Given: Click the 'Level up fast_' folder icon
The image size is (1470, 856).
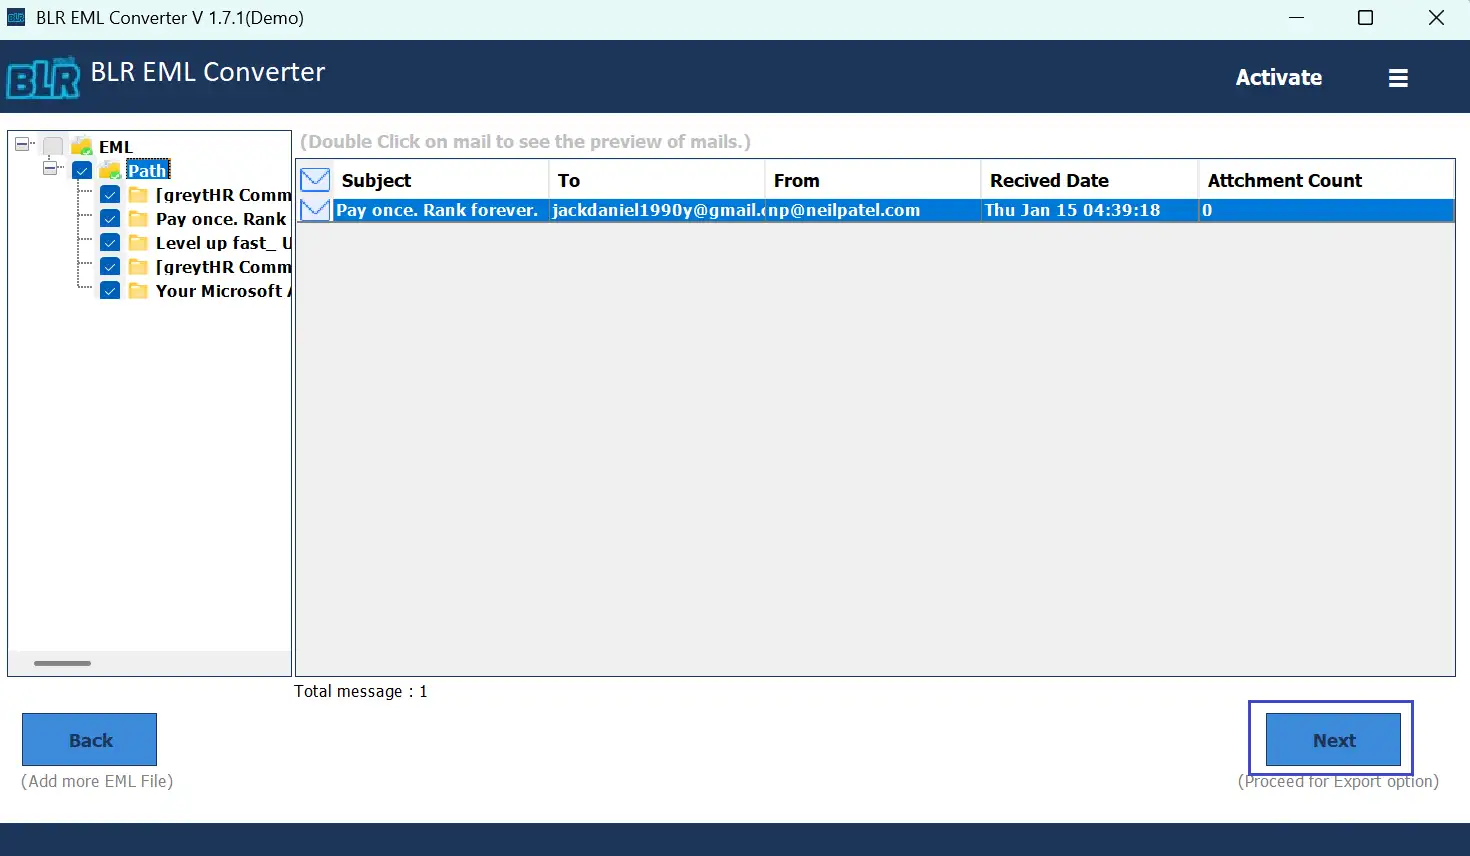Looking at the screenshot, I should pos(138,243).
